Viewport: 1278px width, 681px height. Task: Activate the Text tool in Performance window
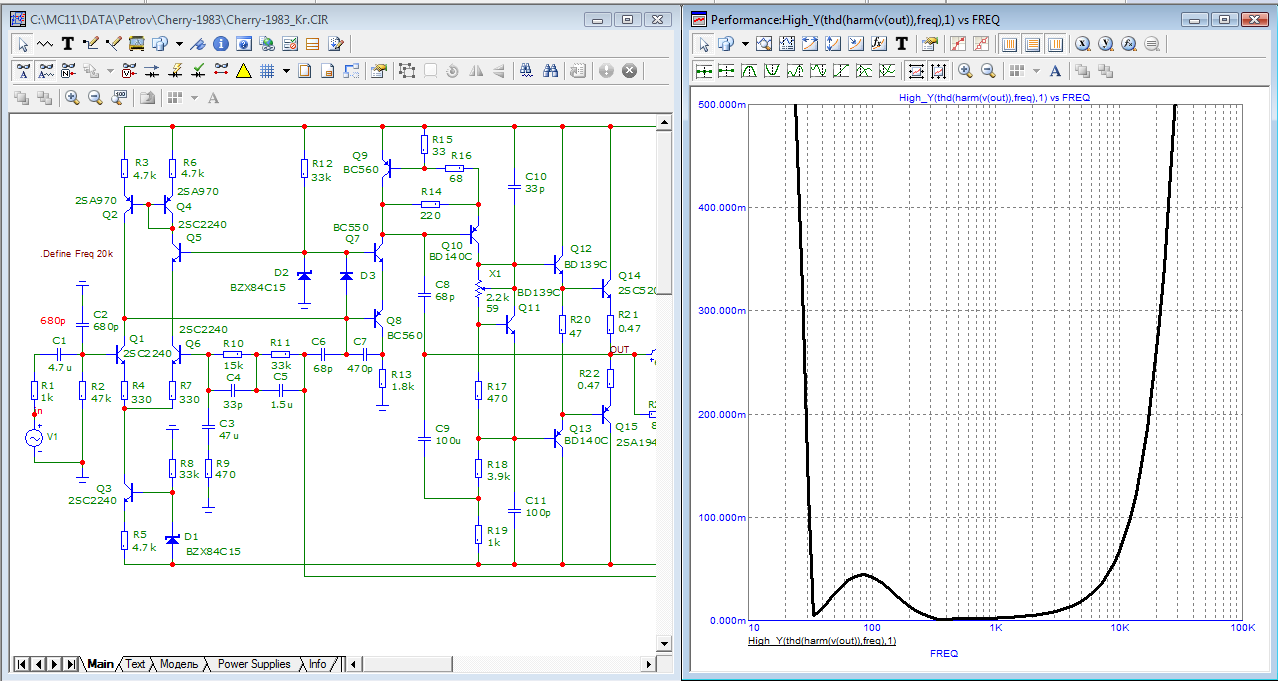coord(902,44)
